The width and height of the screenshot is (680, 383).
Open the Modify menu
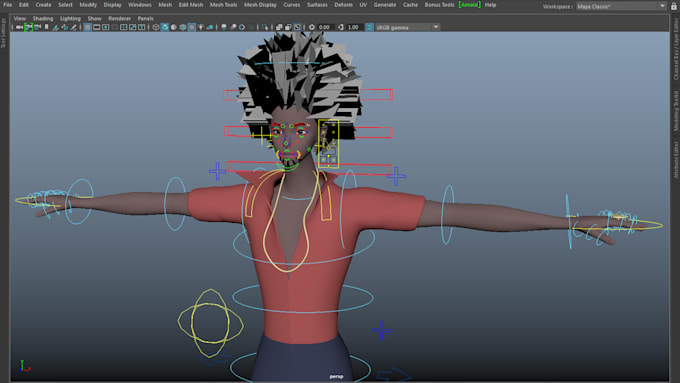88,5
